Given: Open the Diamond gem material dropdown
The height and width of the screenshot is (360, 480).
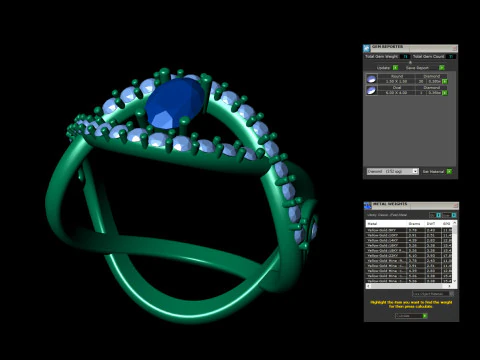Looking at the screenshot, I should point(392,171).
